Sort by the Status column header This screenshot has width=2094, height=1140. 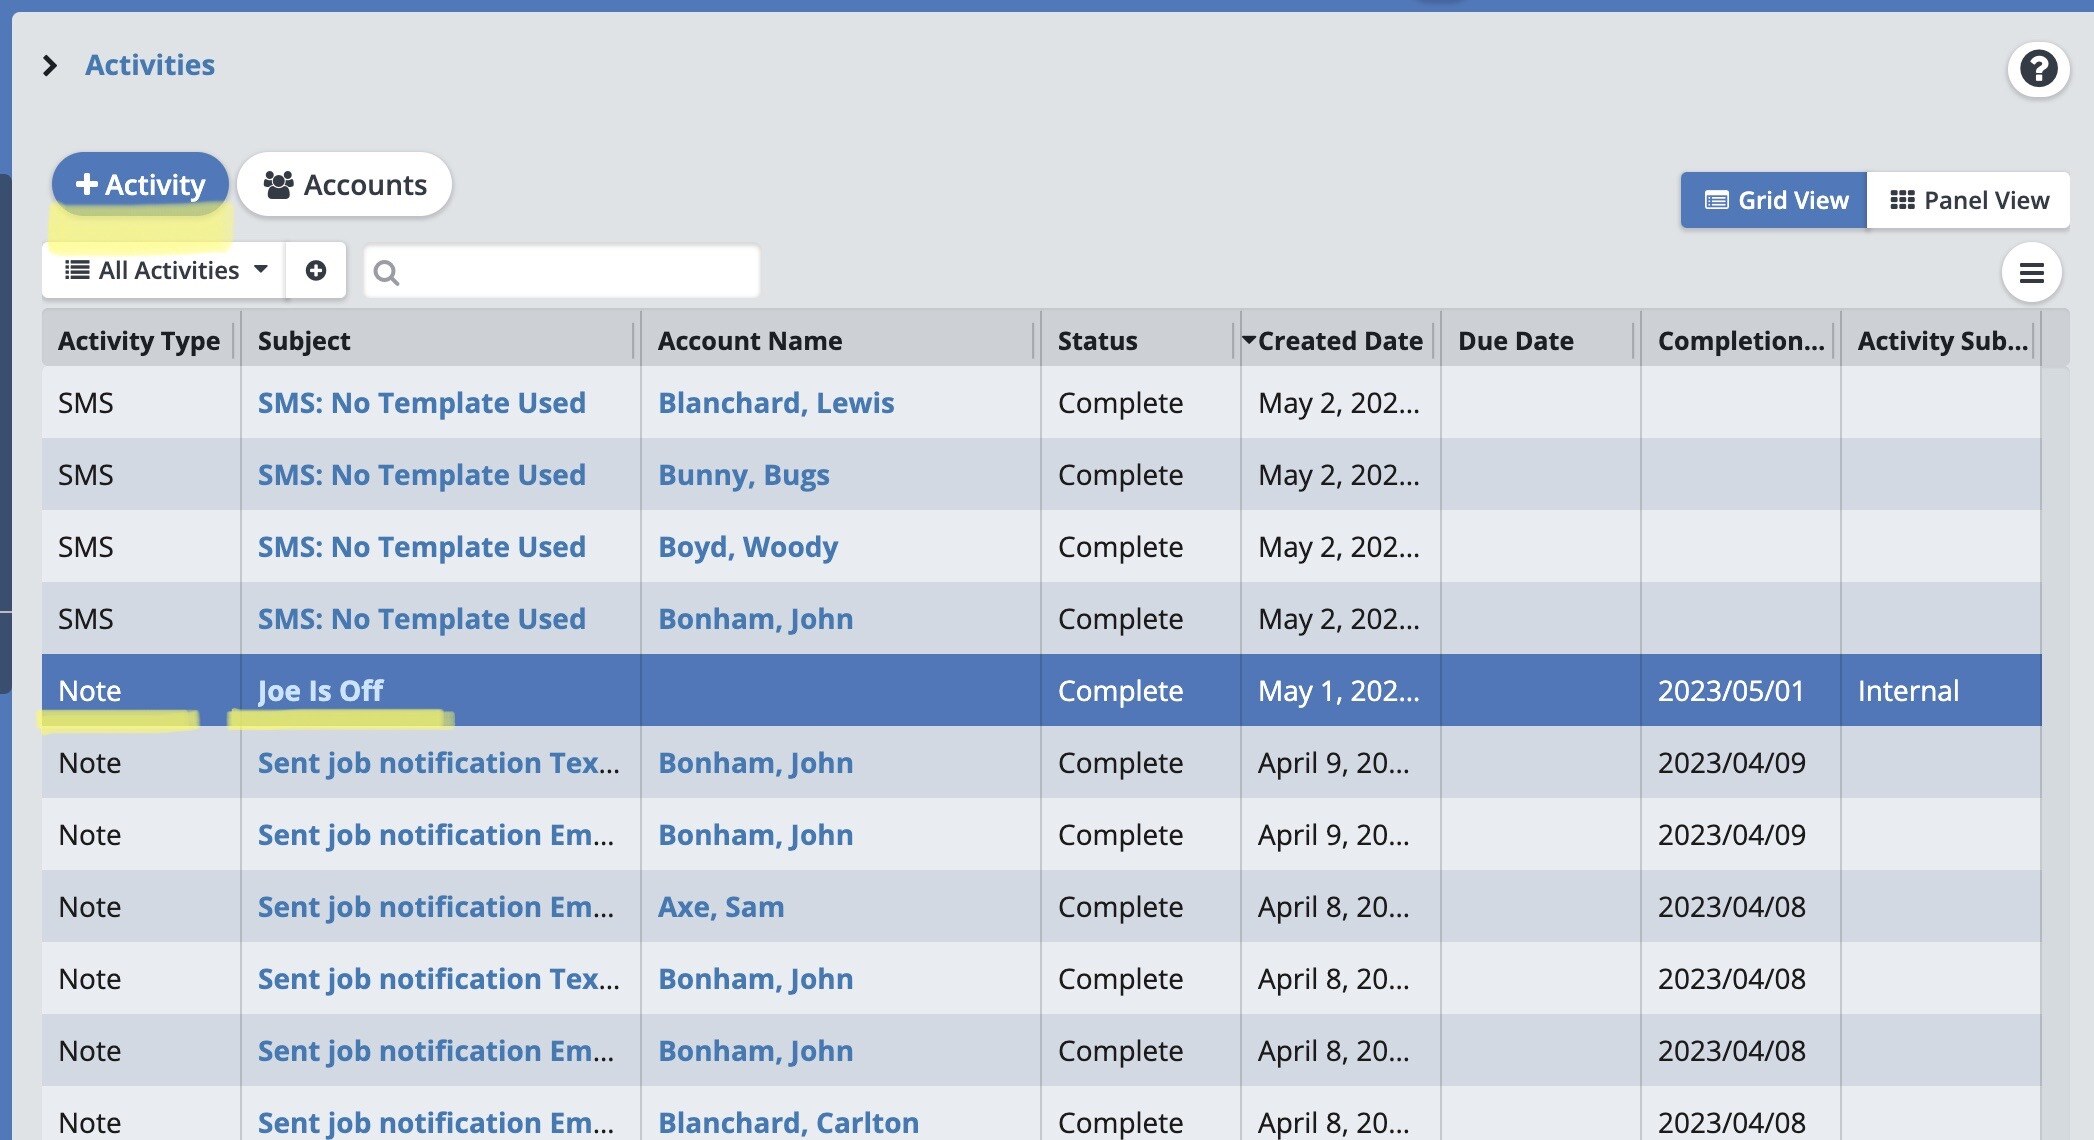click(x=1097, y=341)
